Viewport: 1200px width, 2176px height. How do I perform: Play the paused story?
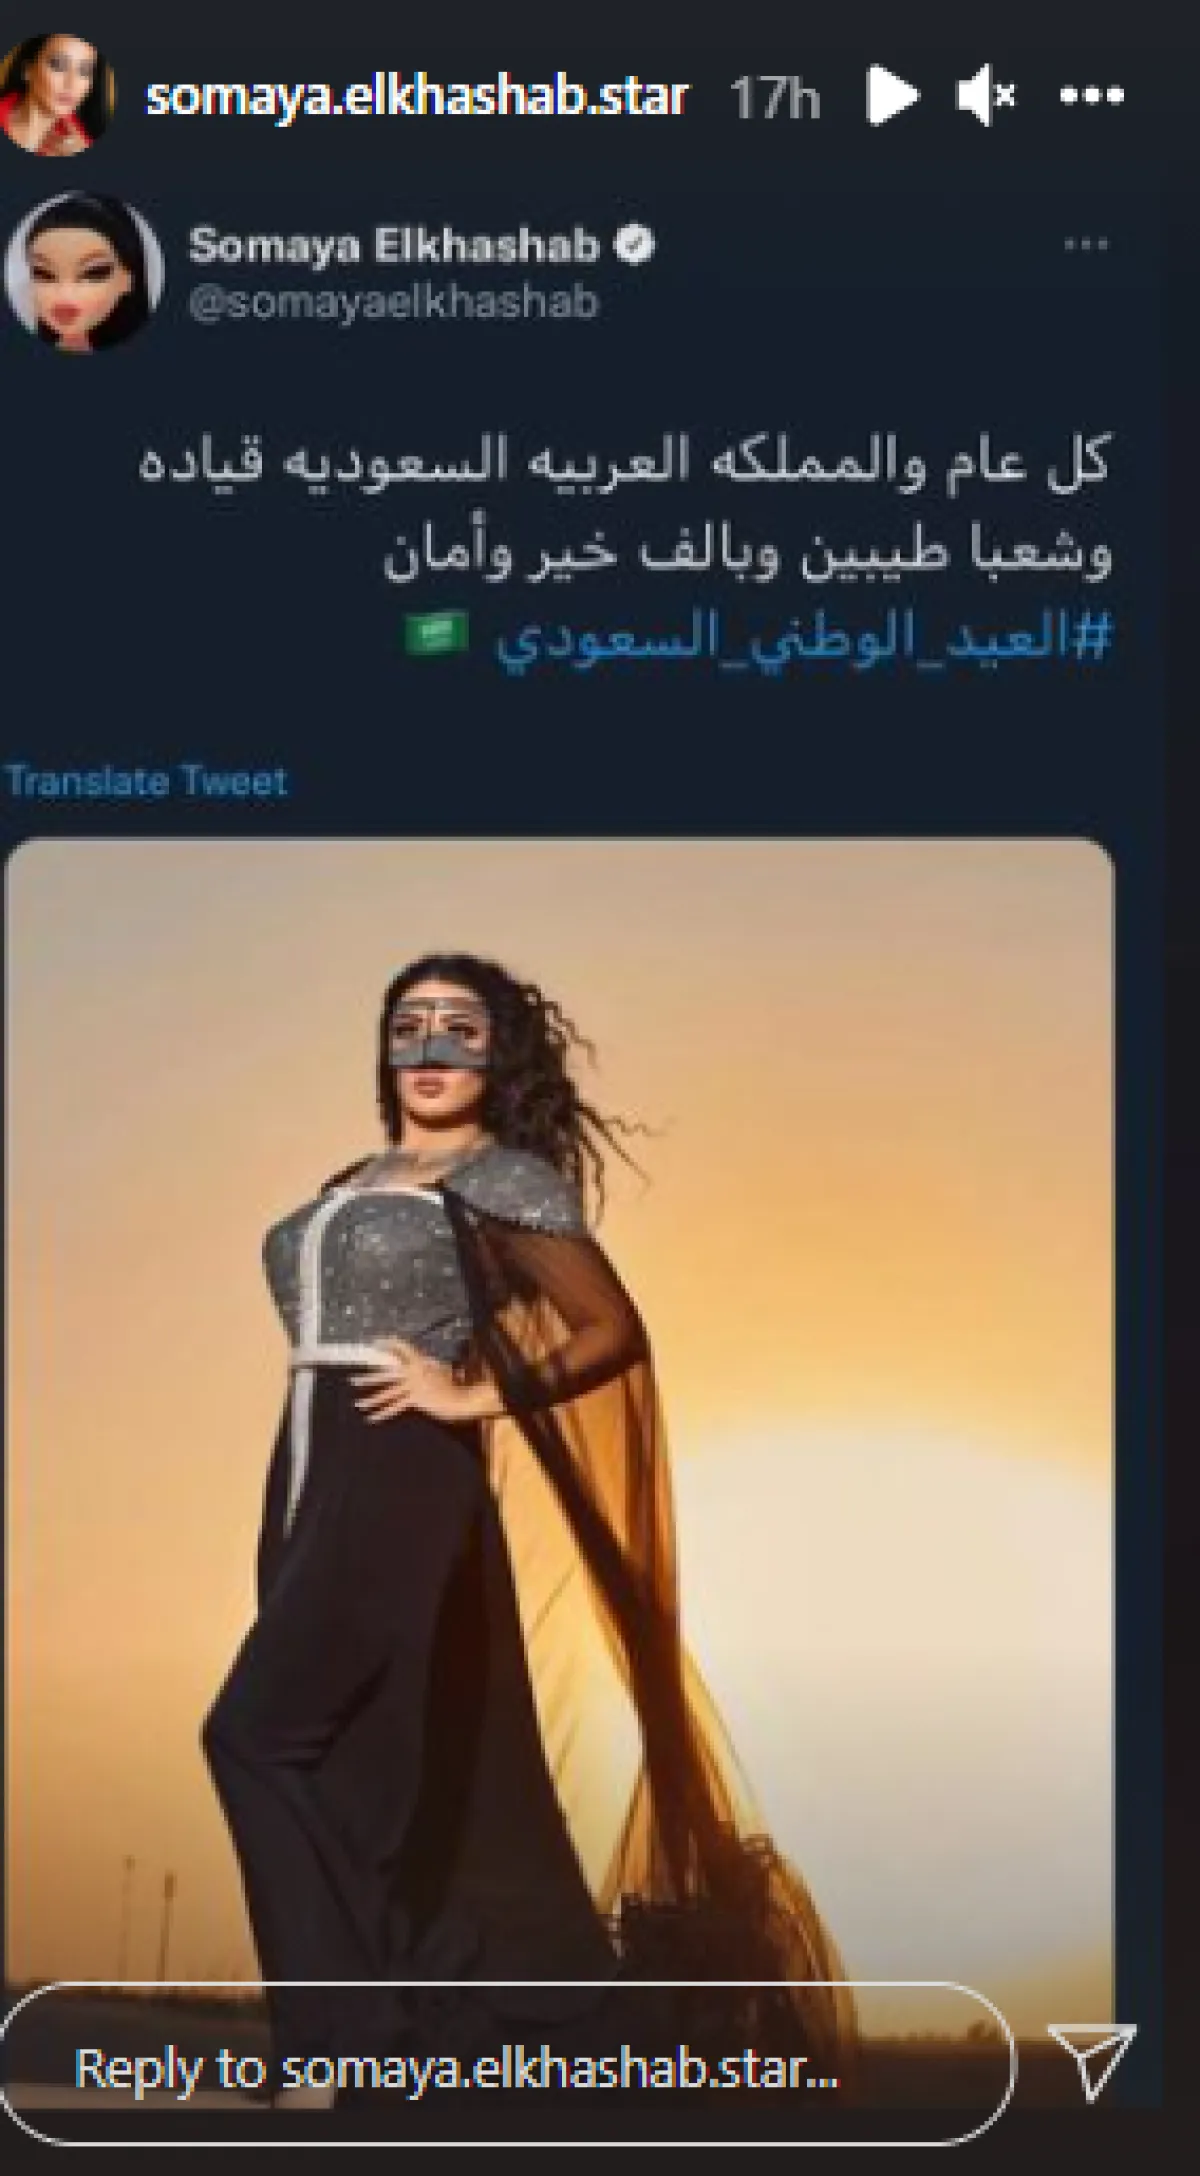(890, 96)
